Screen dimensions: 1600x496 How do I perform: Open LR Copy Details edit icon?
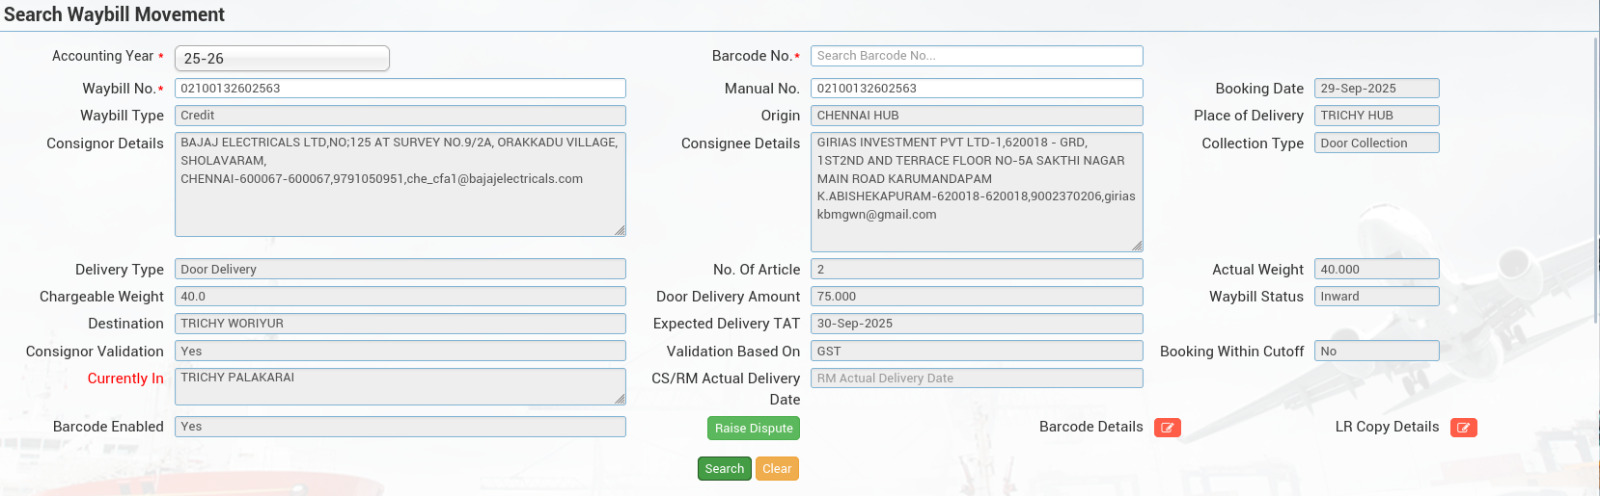(x=1463, y=428)
